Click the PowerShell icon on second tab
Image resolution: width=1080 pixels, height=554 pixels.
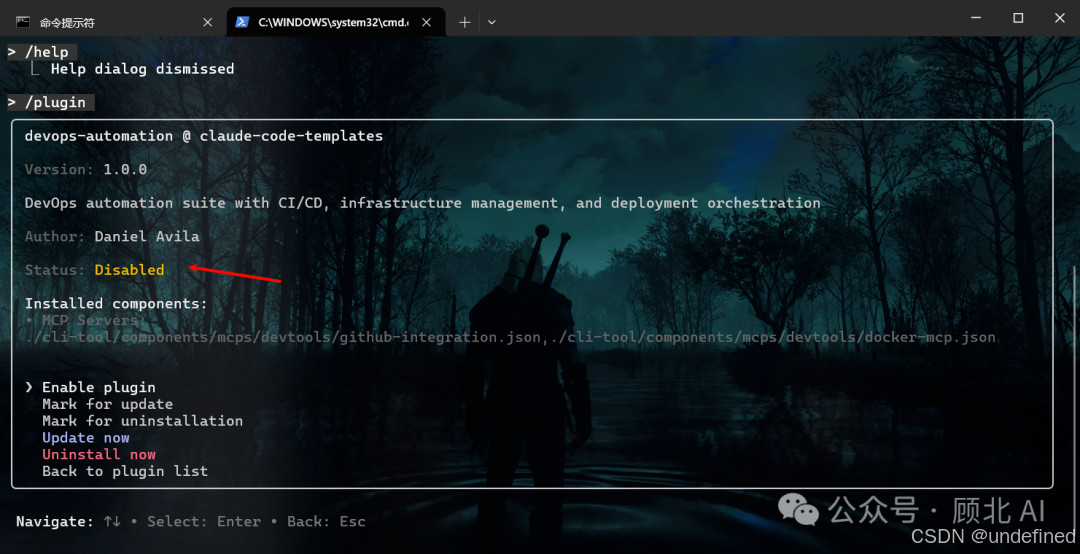pyautogui.click(x=242, y=22)
